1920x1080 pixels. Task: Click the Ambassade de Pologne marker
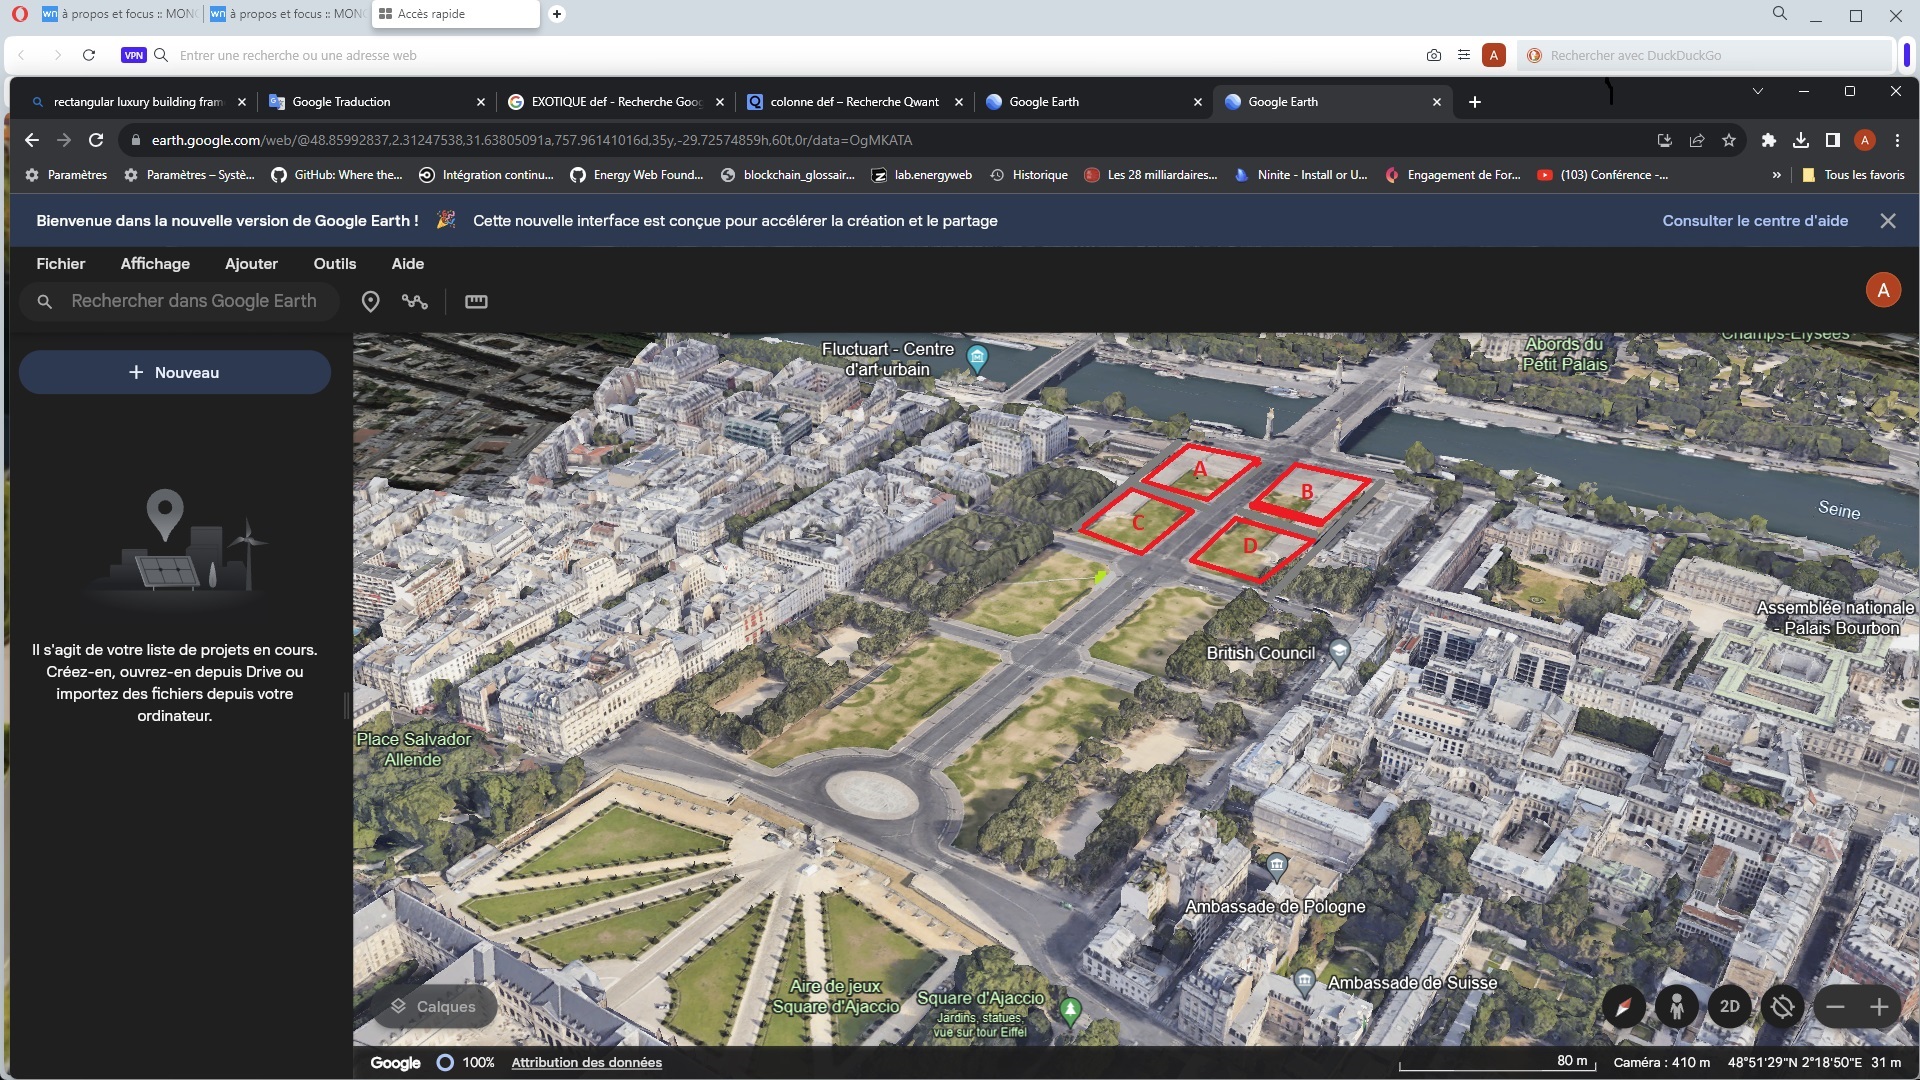(x=1277, y=864)
